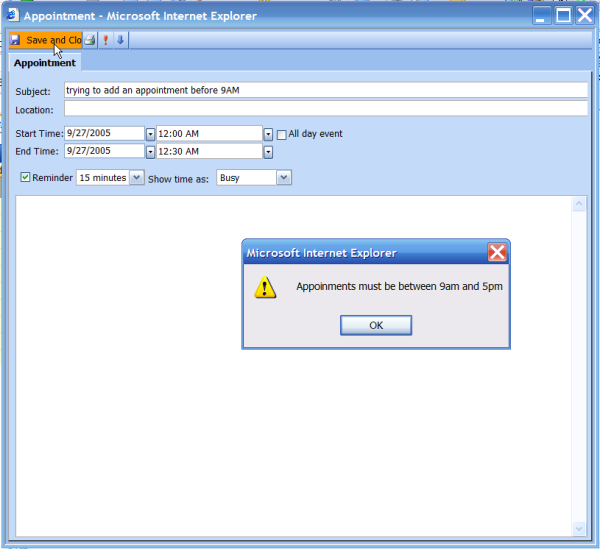Close the alert dialog with the red X

pyautogui.click(x=497, y=252)
